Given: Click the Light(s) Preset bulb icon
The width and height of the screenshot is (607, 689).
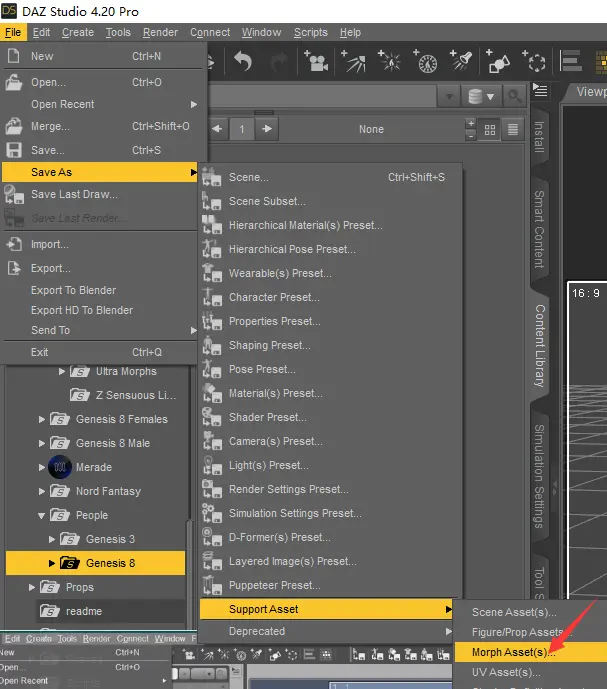Looking at the screenshot, I should tap(211, 465).
